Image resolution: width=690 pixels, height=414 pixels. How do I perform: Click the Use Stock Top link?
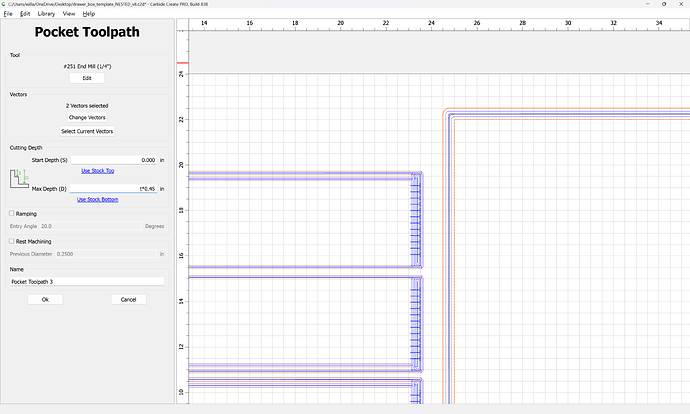point(100,171)
